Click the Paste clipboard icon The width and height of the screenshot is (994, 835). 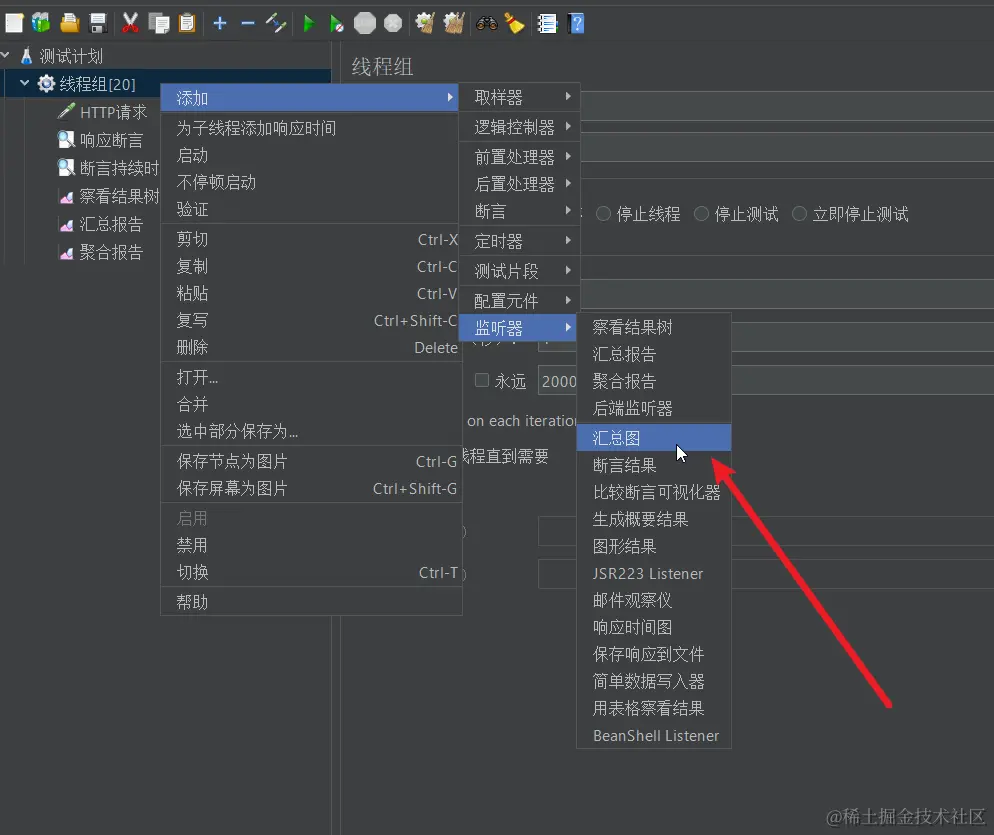(187, 23)
